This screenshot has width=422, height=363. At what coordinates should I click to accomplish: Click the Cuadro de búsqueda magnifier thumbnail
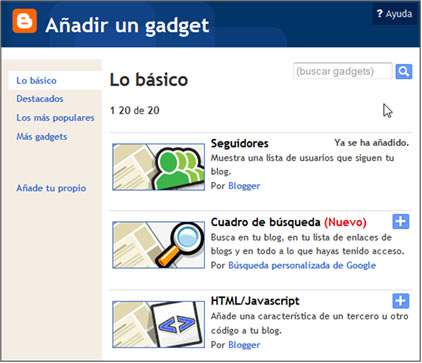click(x=159, y=245)
